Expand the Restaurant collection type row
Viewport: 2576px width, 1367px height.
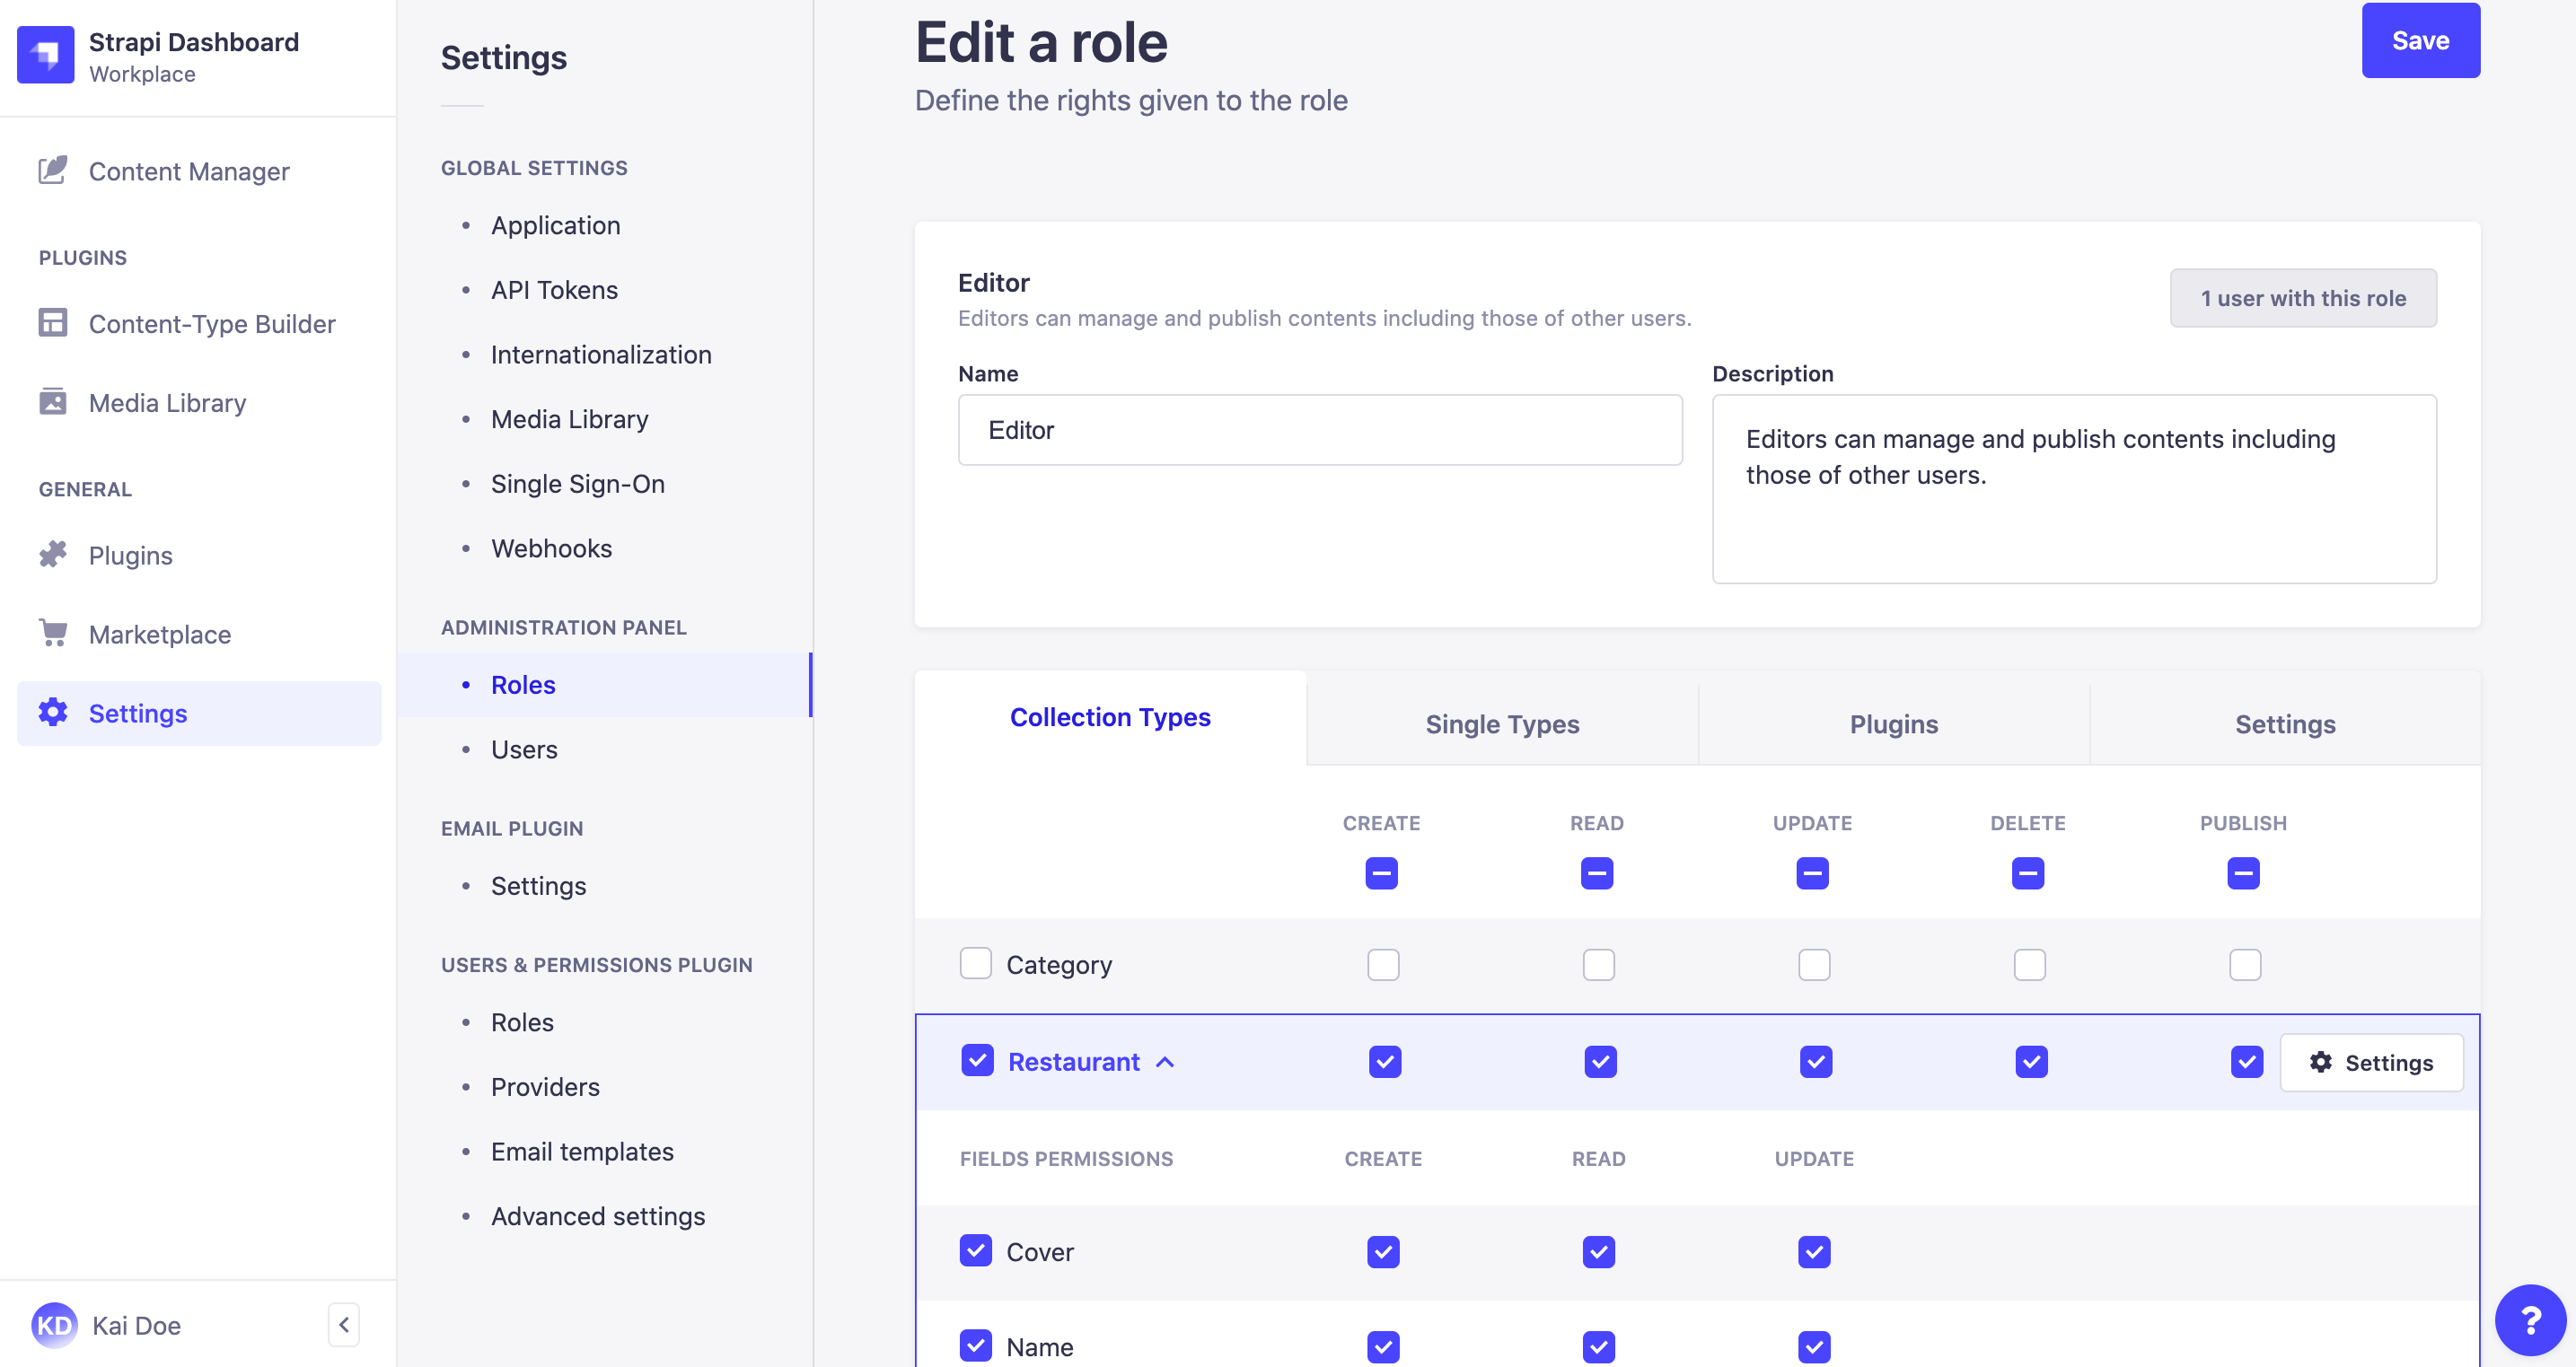pos(1165,1061)
